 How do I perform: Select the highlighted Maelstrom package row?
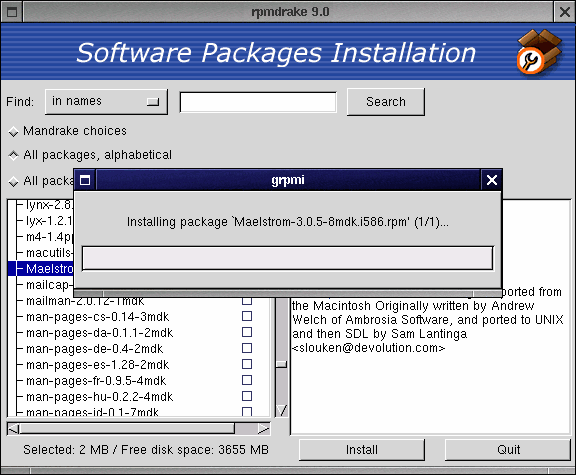click(x=41, y=269)
